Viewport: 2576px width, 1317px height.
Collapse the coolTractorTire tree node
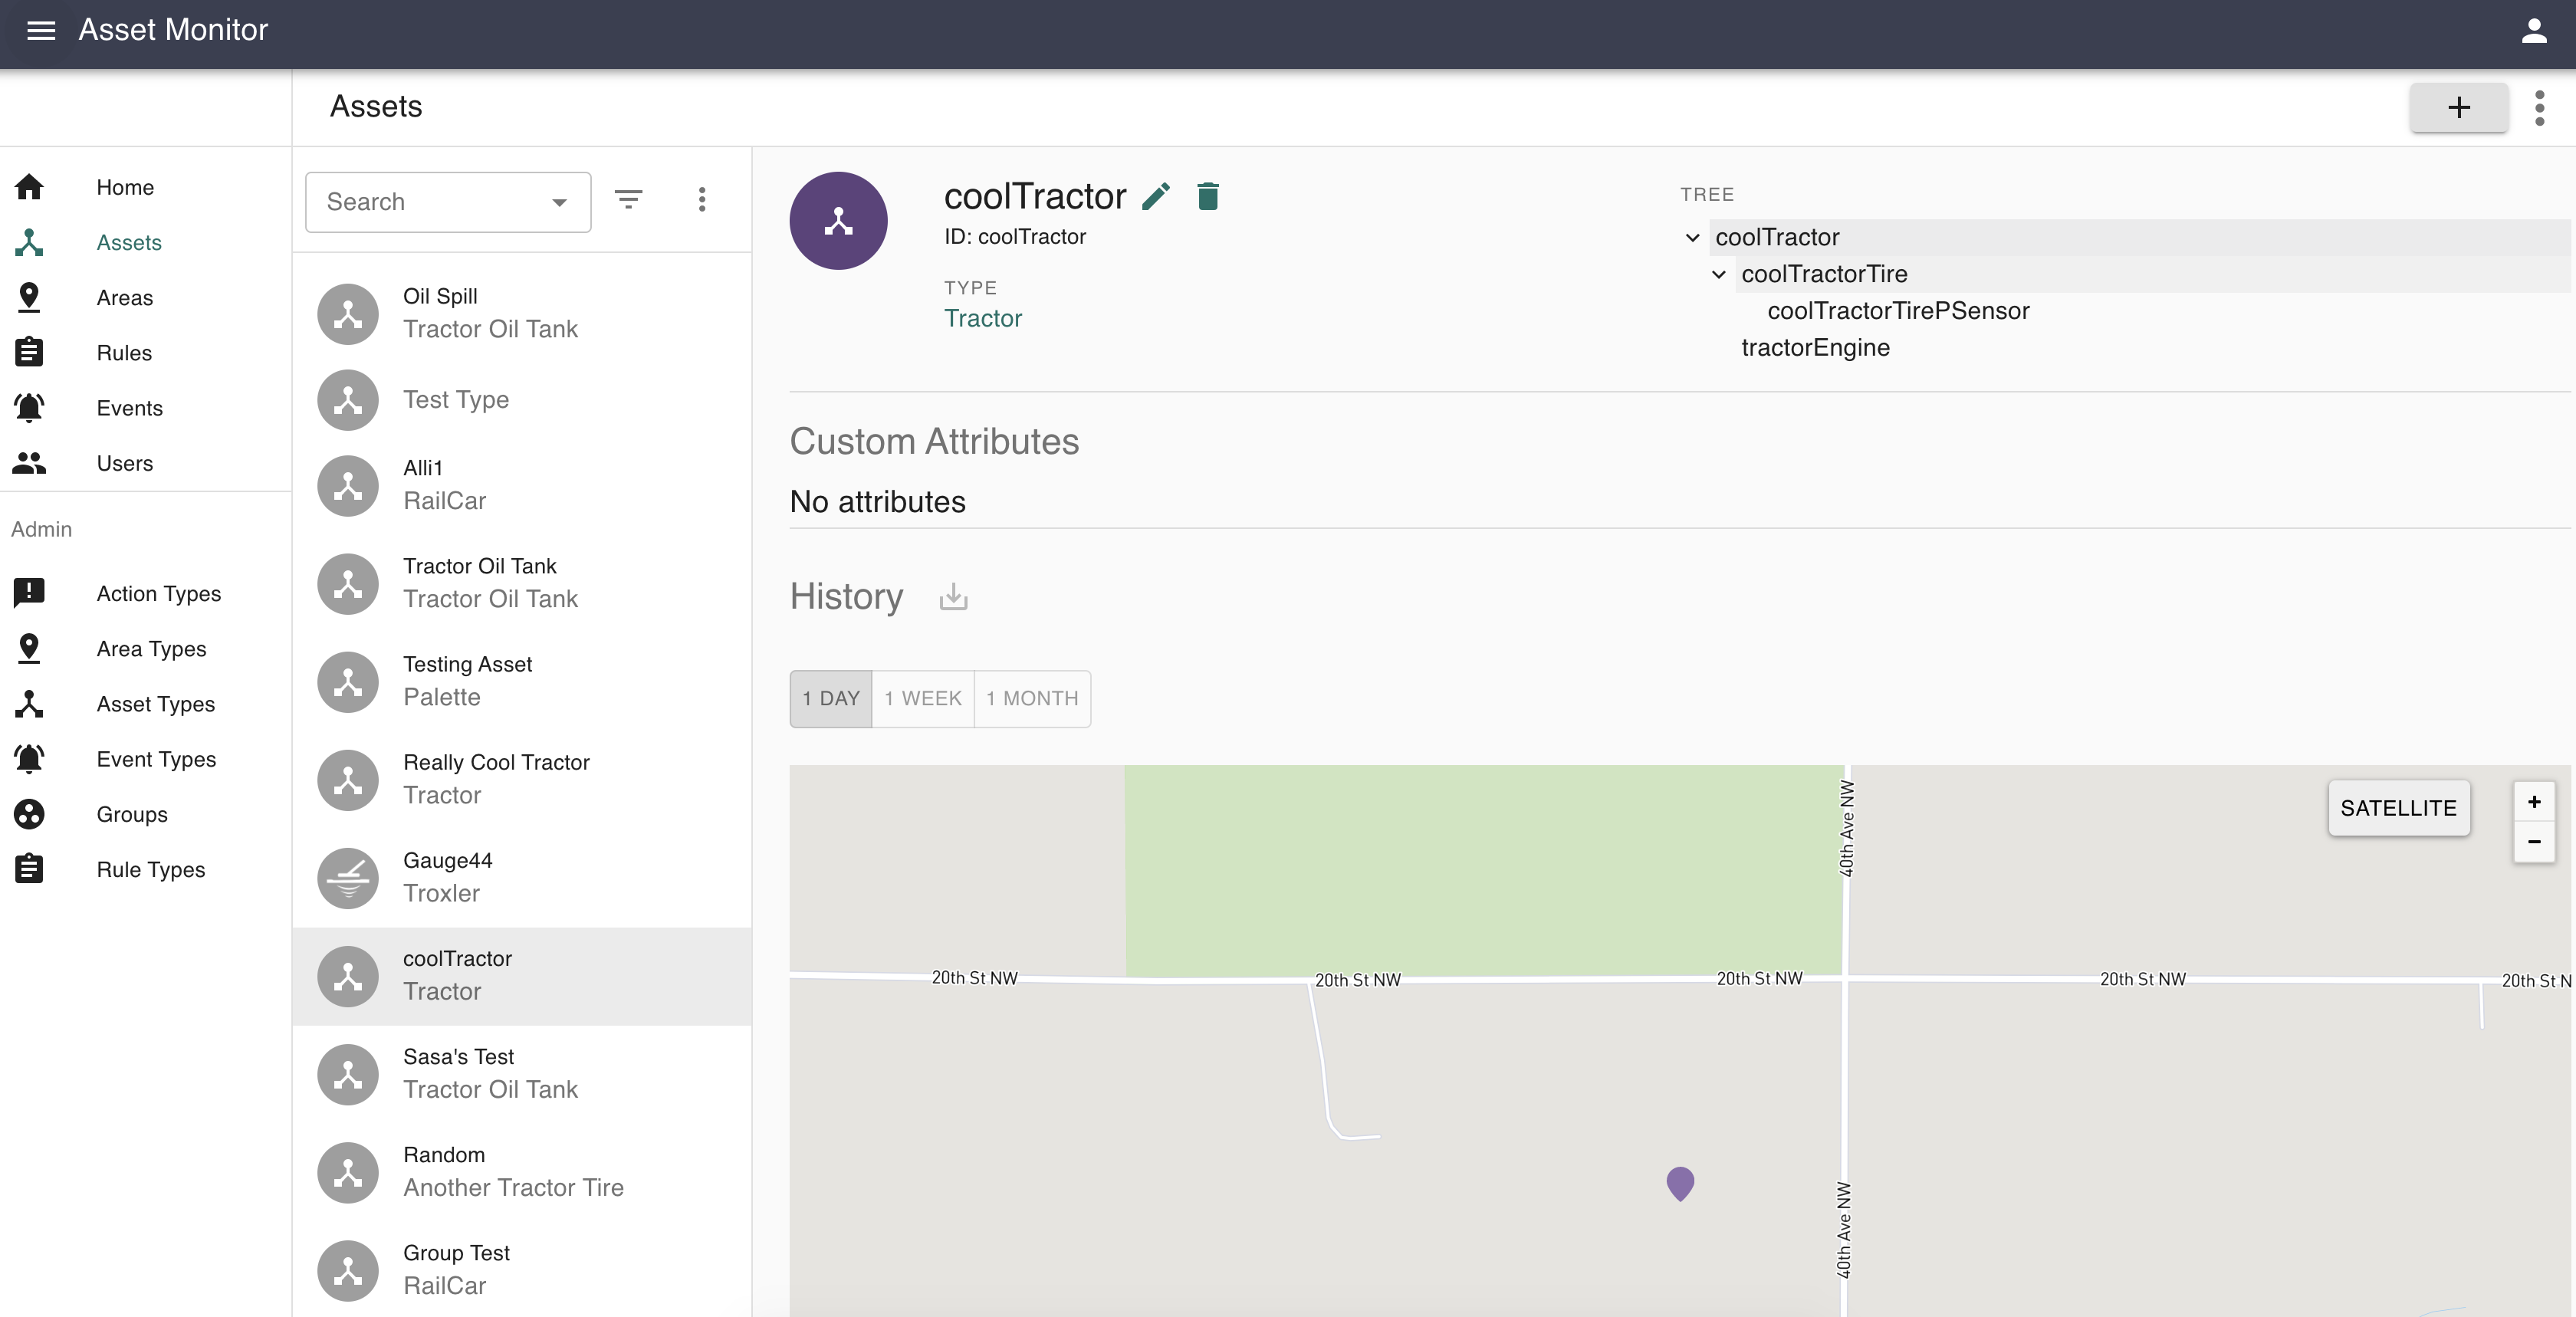pos(1718,274)
